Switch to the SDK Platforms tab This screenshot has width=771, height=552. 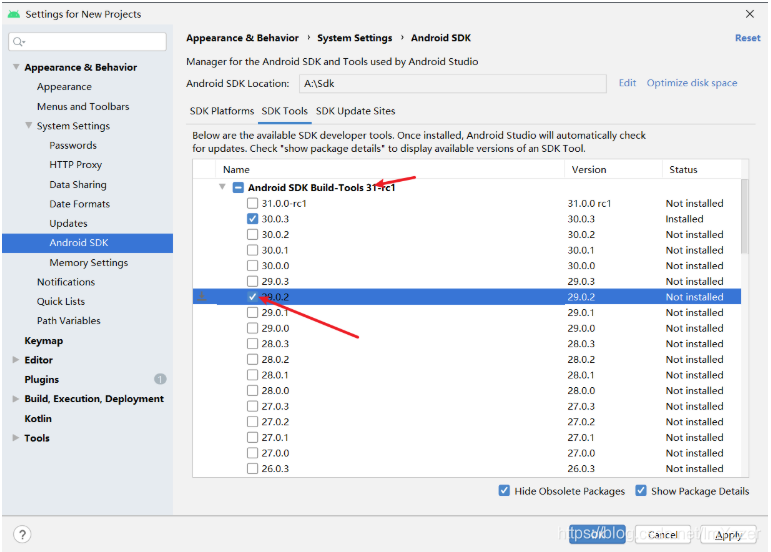coord(222,111)
